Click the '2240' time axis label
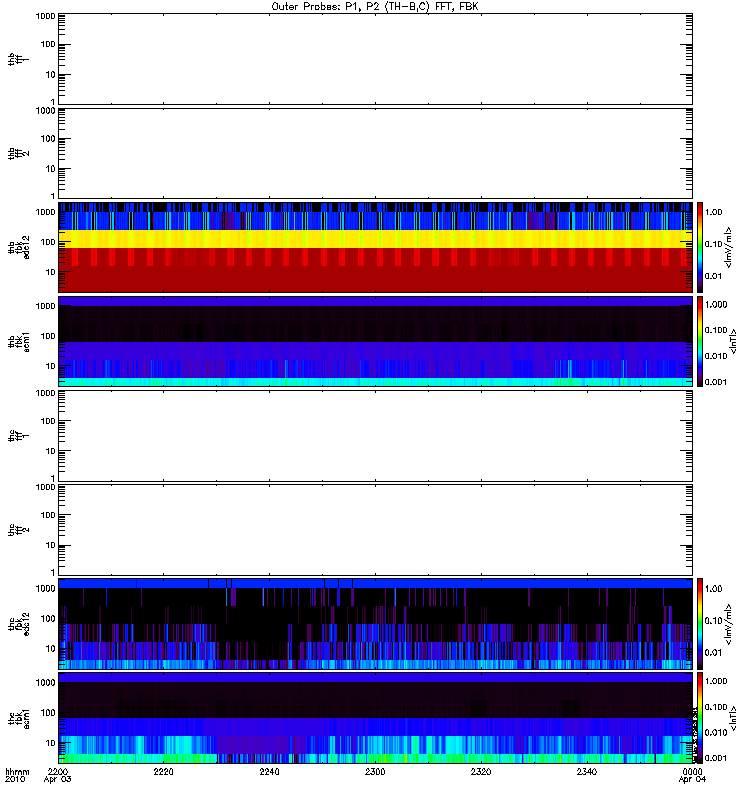 [269, 772]
